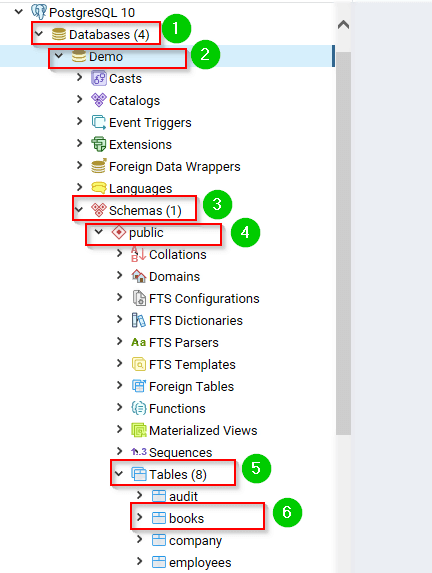Click the Extensions node icon
432x573 pixels.
pyautogui.click(x=99, y=144)
